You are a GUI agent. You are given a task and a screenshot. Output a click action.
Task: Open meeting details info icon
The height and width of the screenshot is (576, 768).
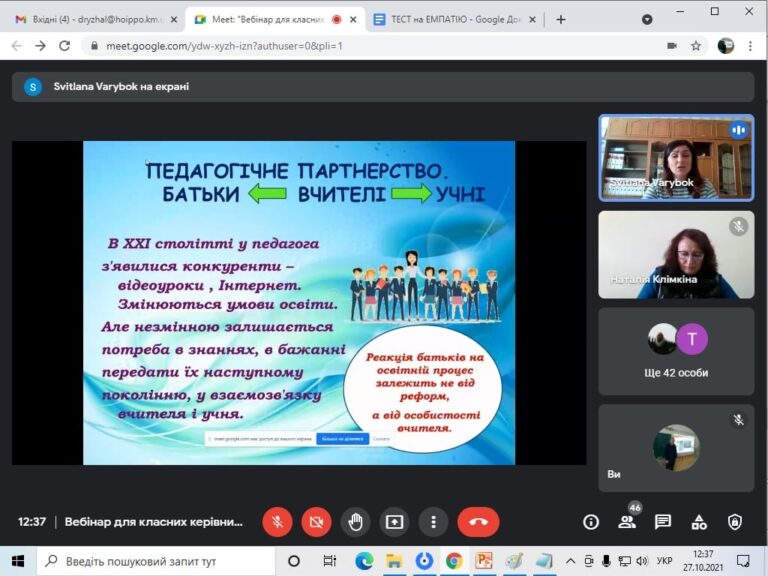tap(591, 522)
